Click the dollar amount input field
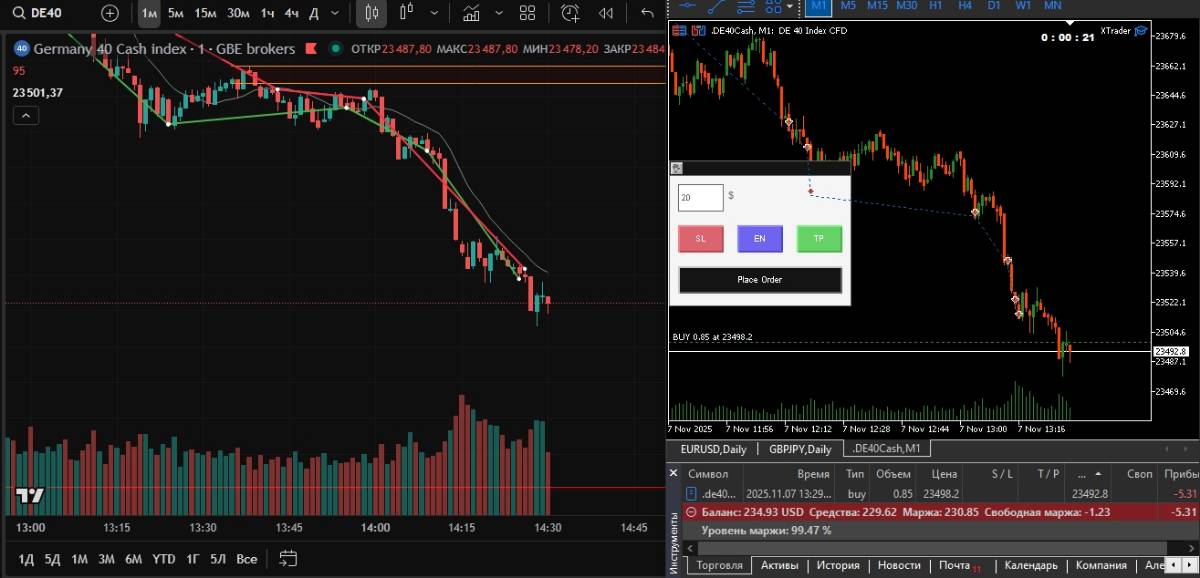1200x578 pixels. point(700,197)
